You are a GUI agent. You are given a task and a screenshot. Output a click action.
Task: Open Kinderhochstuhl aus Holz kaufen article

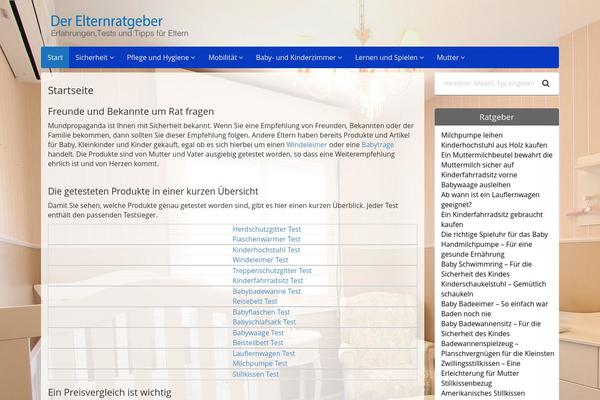coord(494,145)
